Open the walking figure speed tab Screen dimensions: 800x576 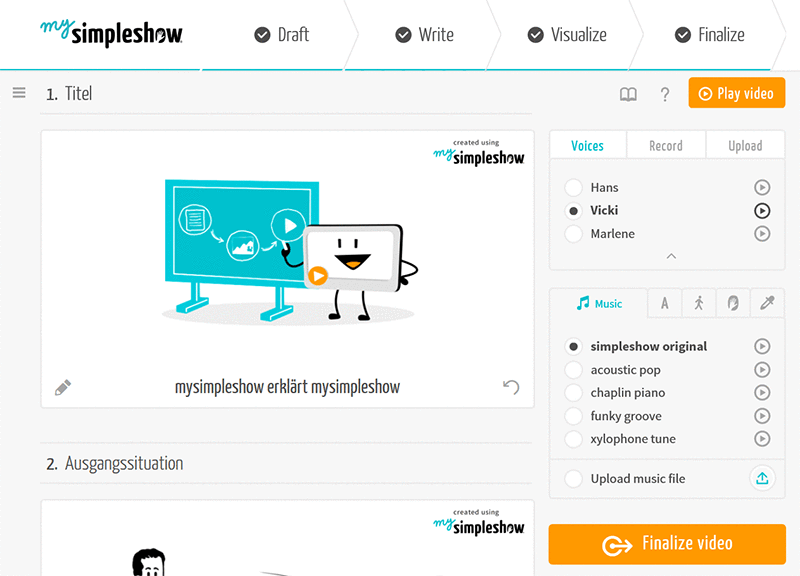[698, 304]
